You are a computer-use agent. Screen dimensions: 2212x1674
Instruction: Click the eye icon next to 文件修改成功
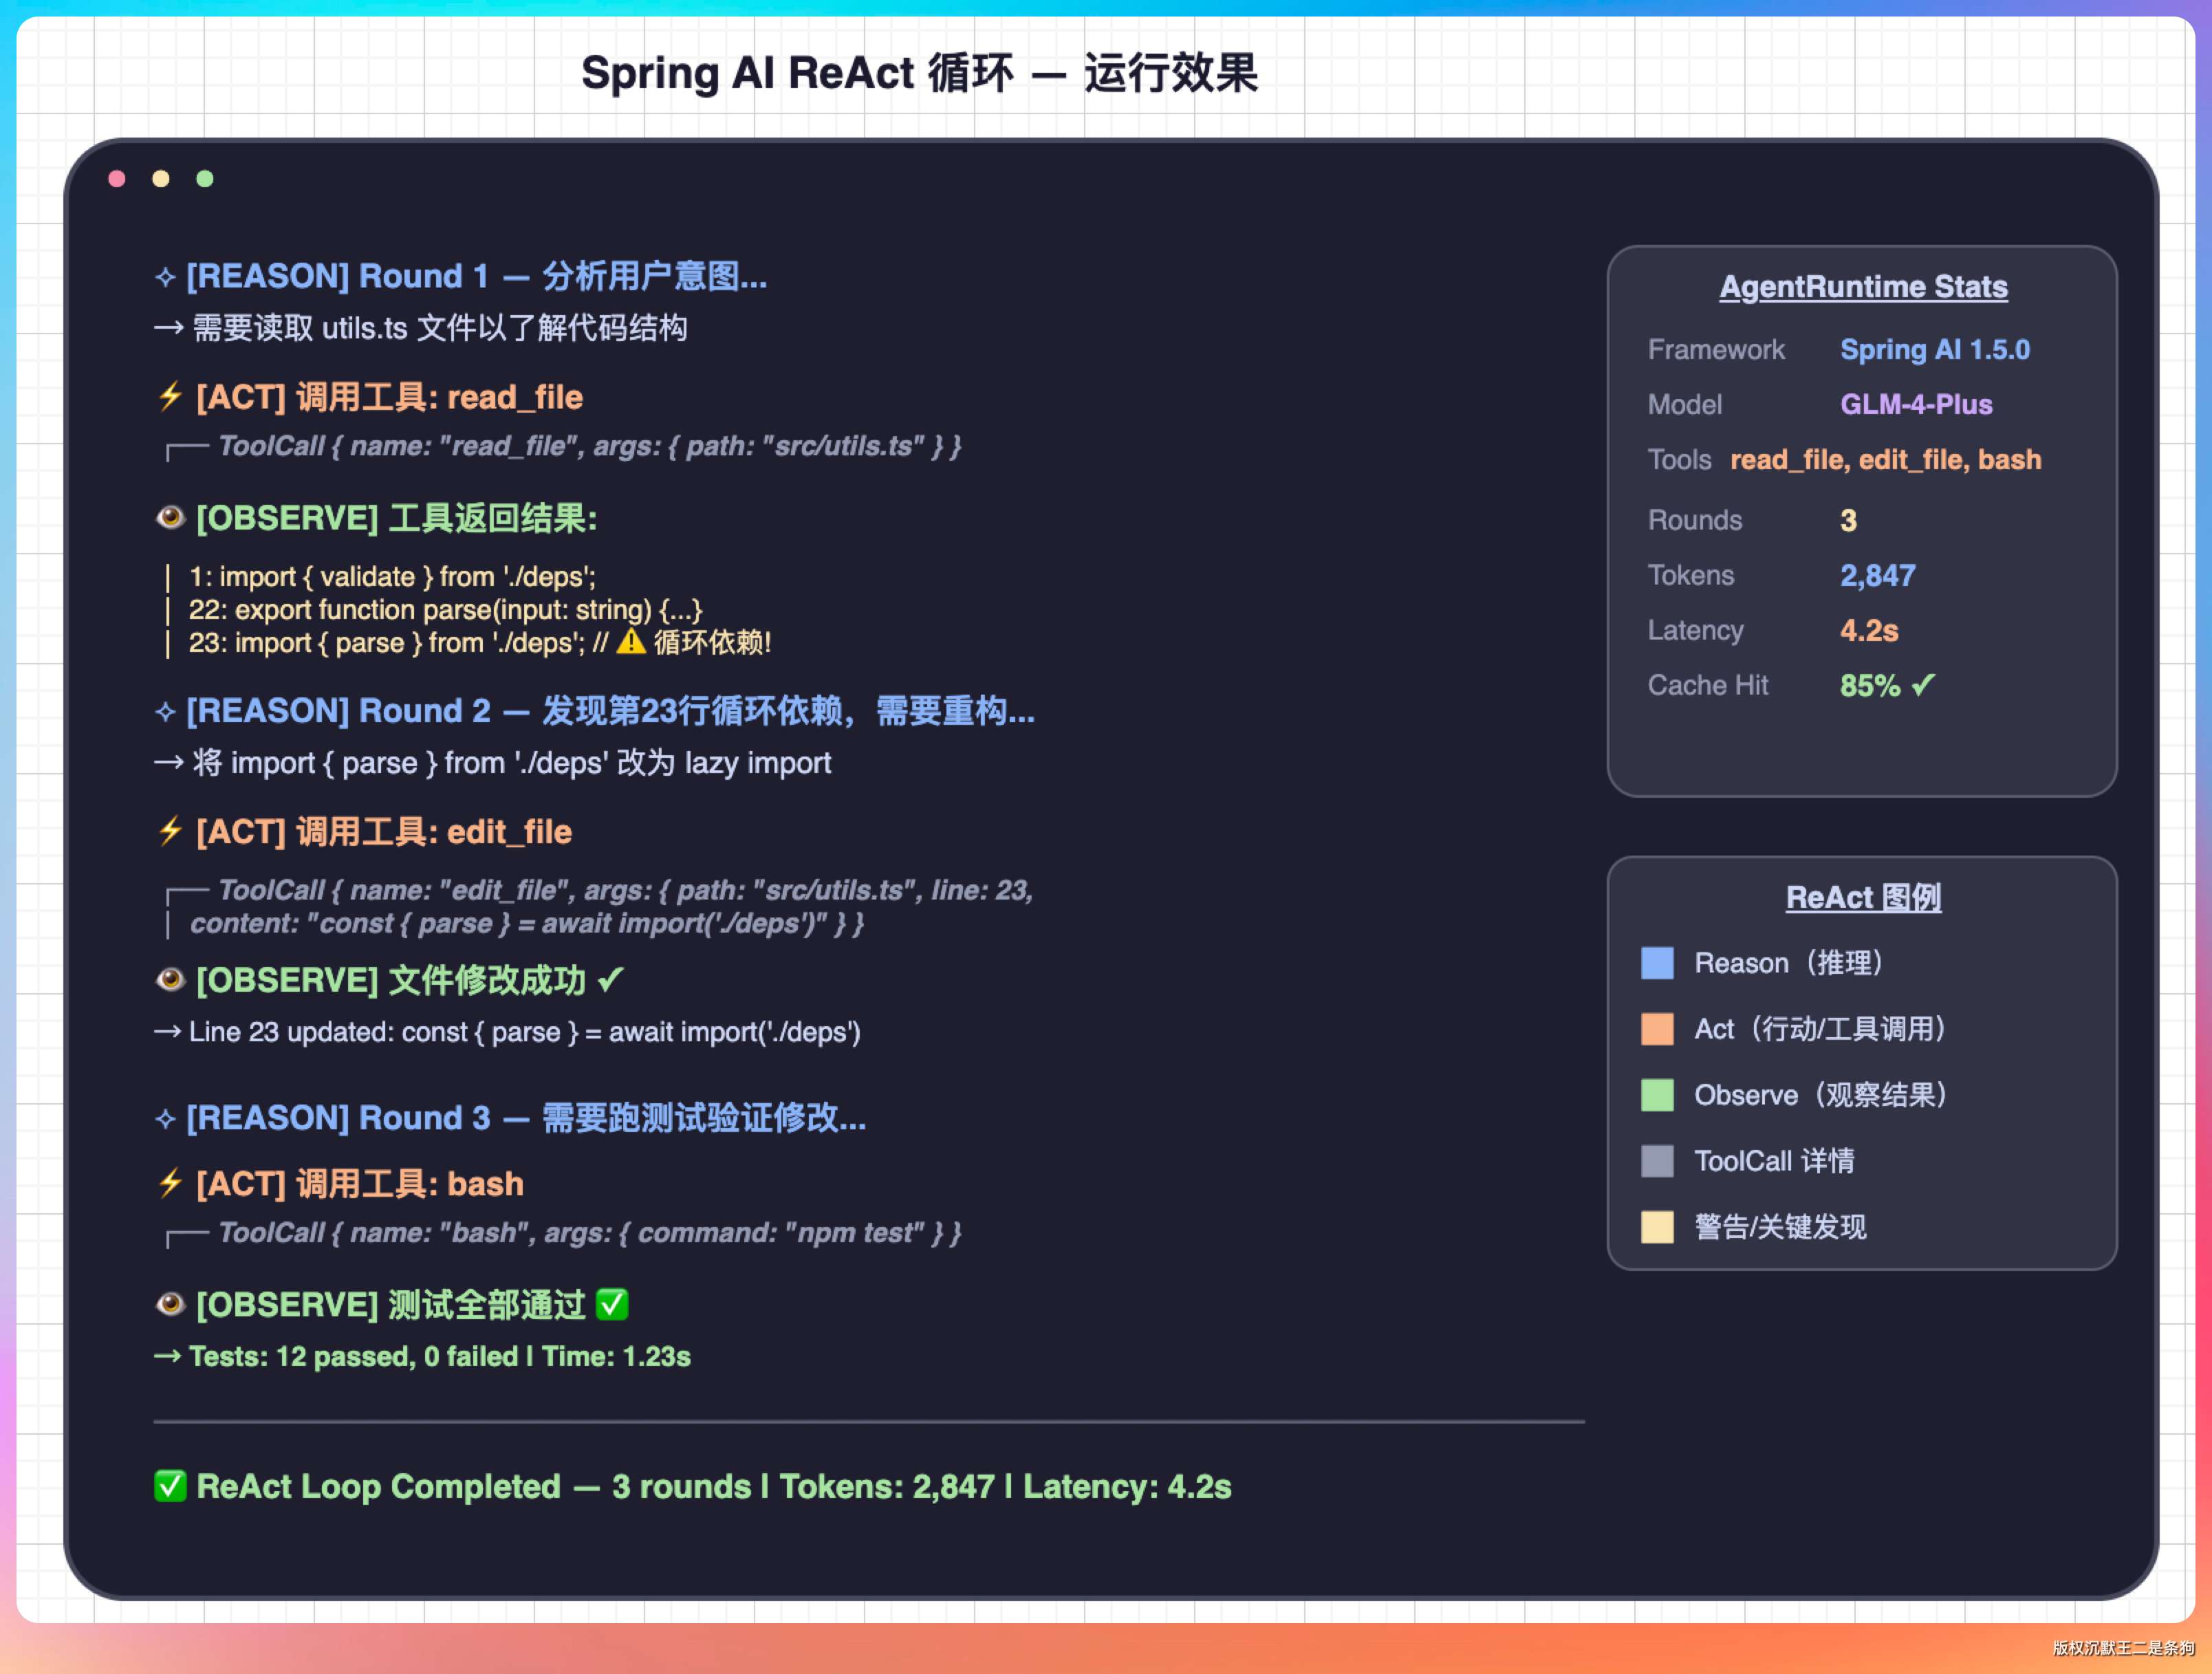(x=170, y=979)
